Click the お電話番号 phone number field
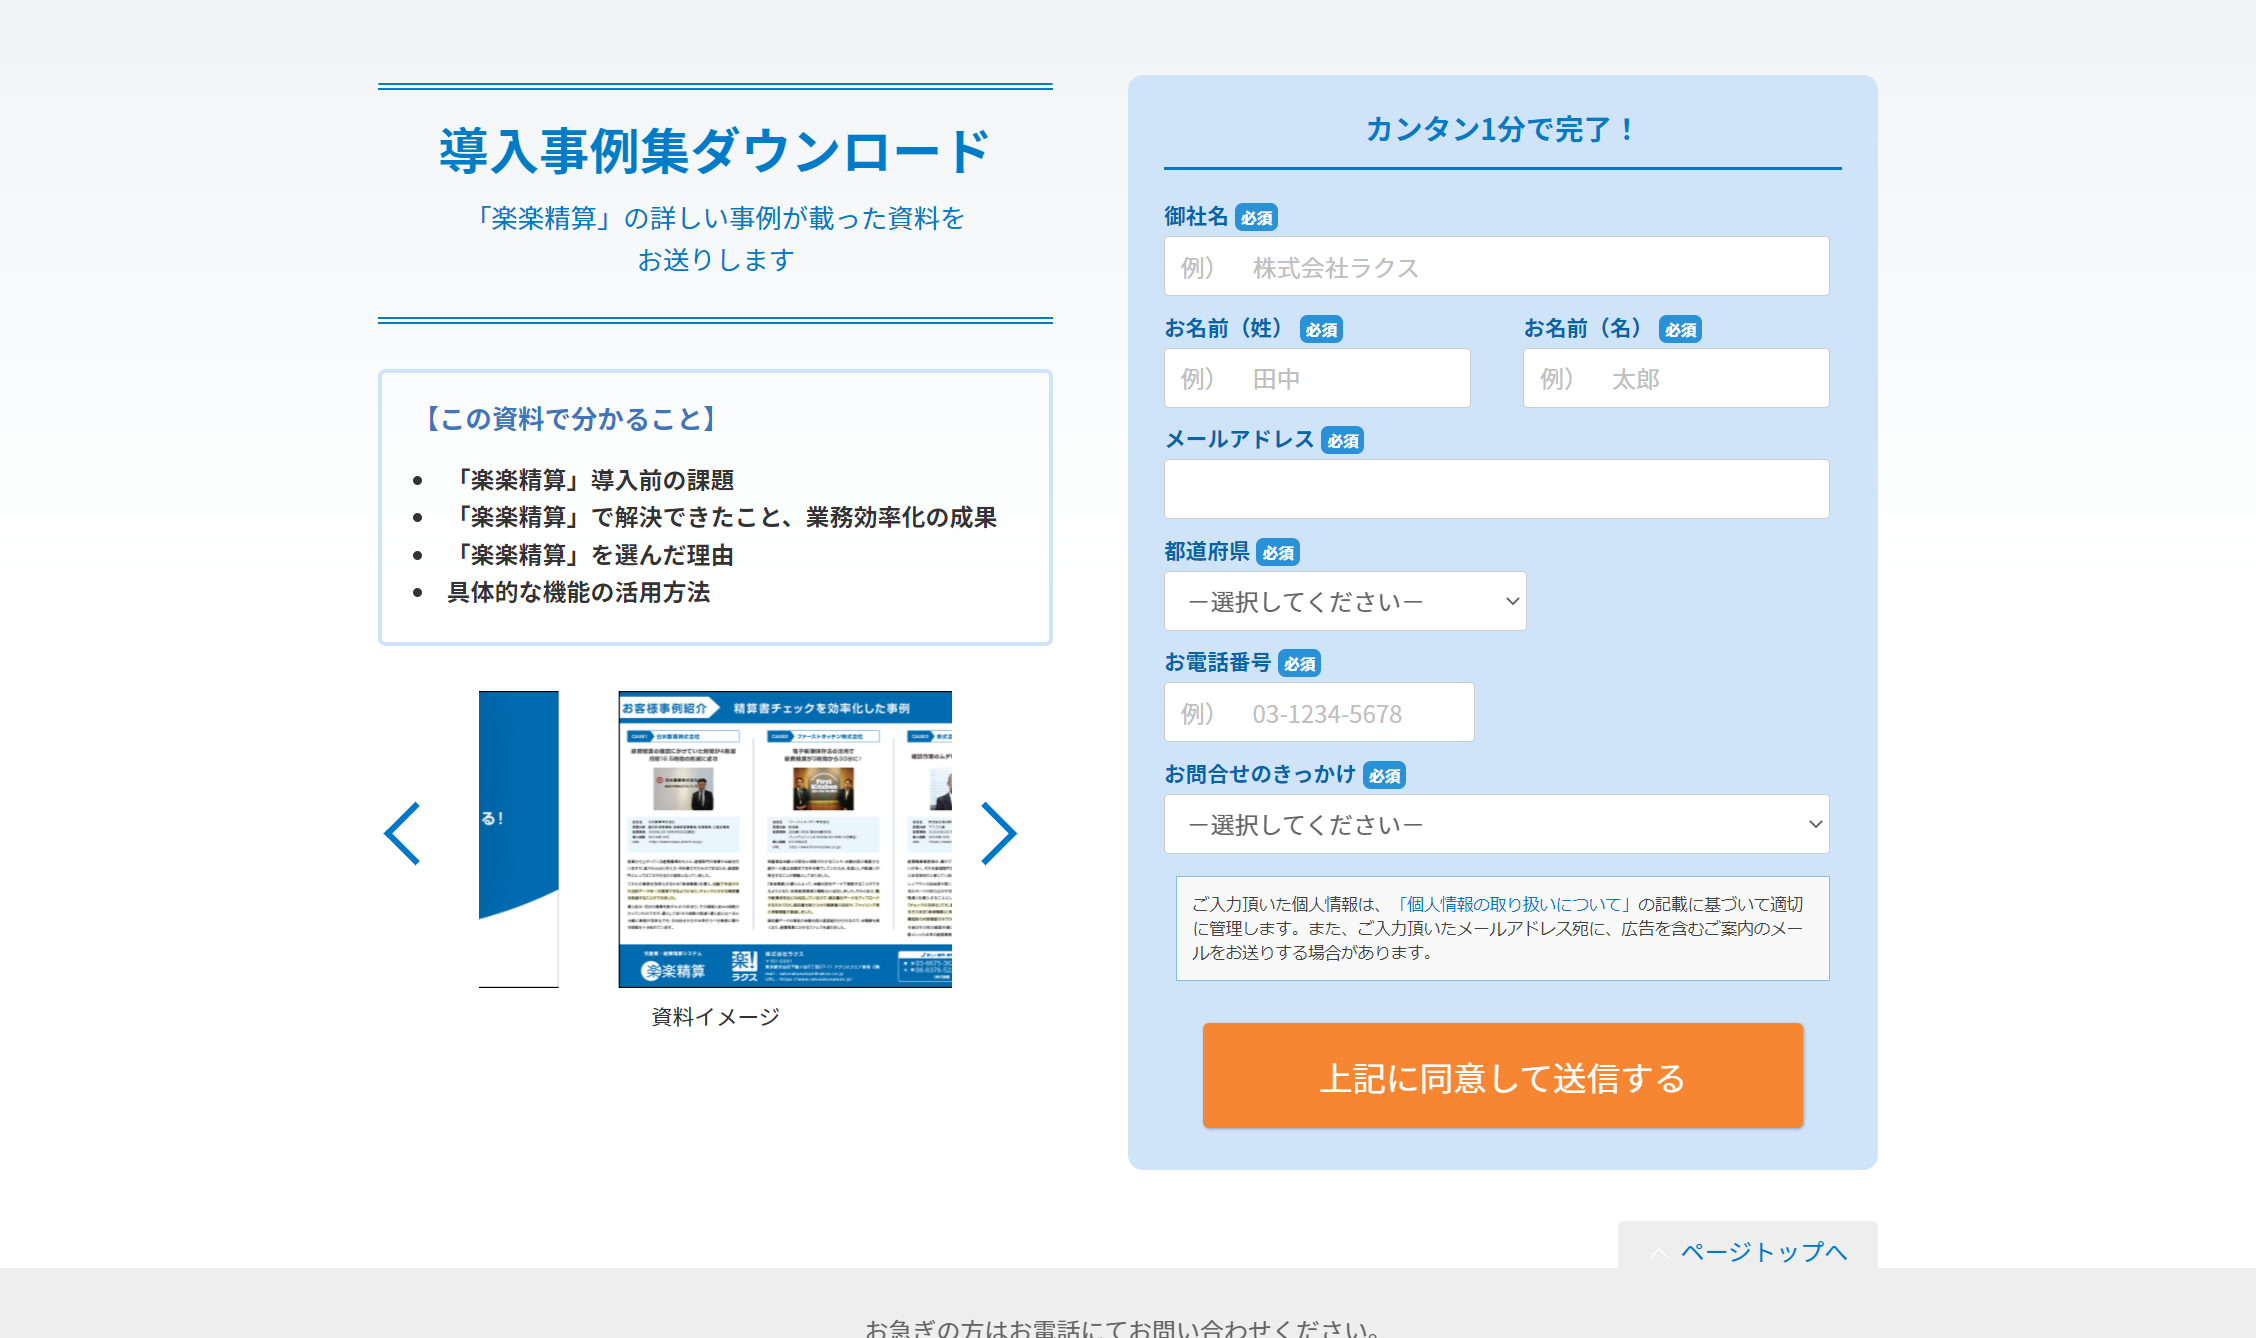 (1319, 712)
